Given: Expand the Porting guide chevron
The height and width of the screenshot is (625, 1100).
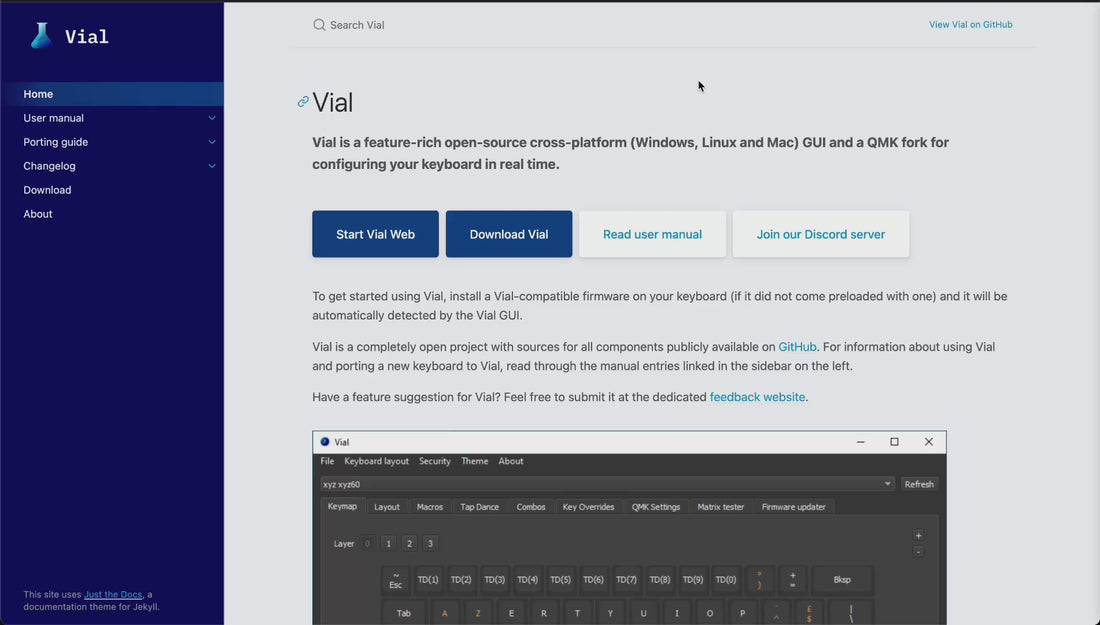Looking at the screenshot, I should (212, 142).
